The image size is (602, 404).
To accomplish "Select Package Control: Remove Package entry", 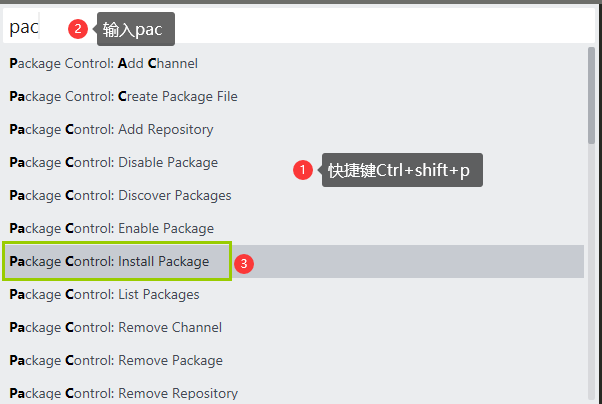I will pyautogui.click(x=116, y=360).
